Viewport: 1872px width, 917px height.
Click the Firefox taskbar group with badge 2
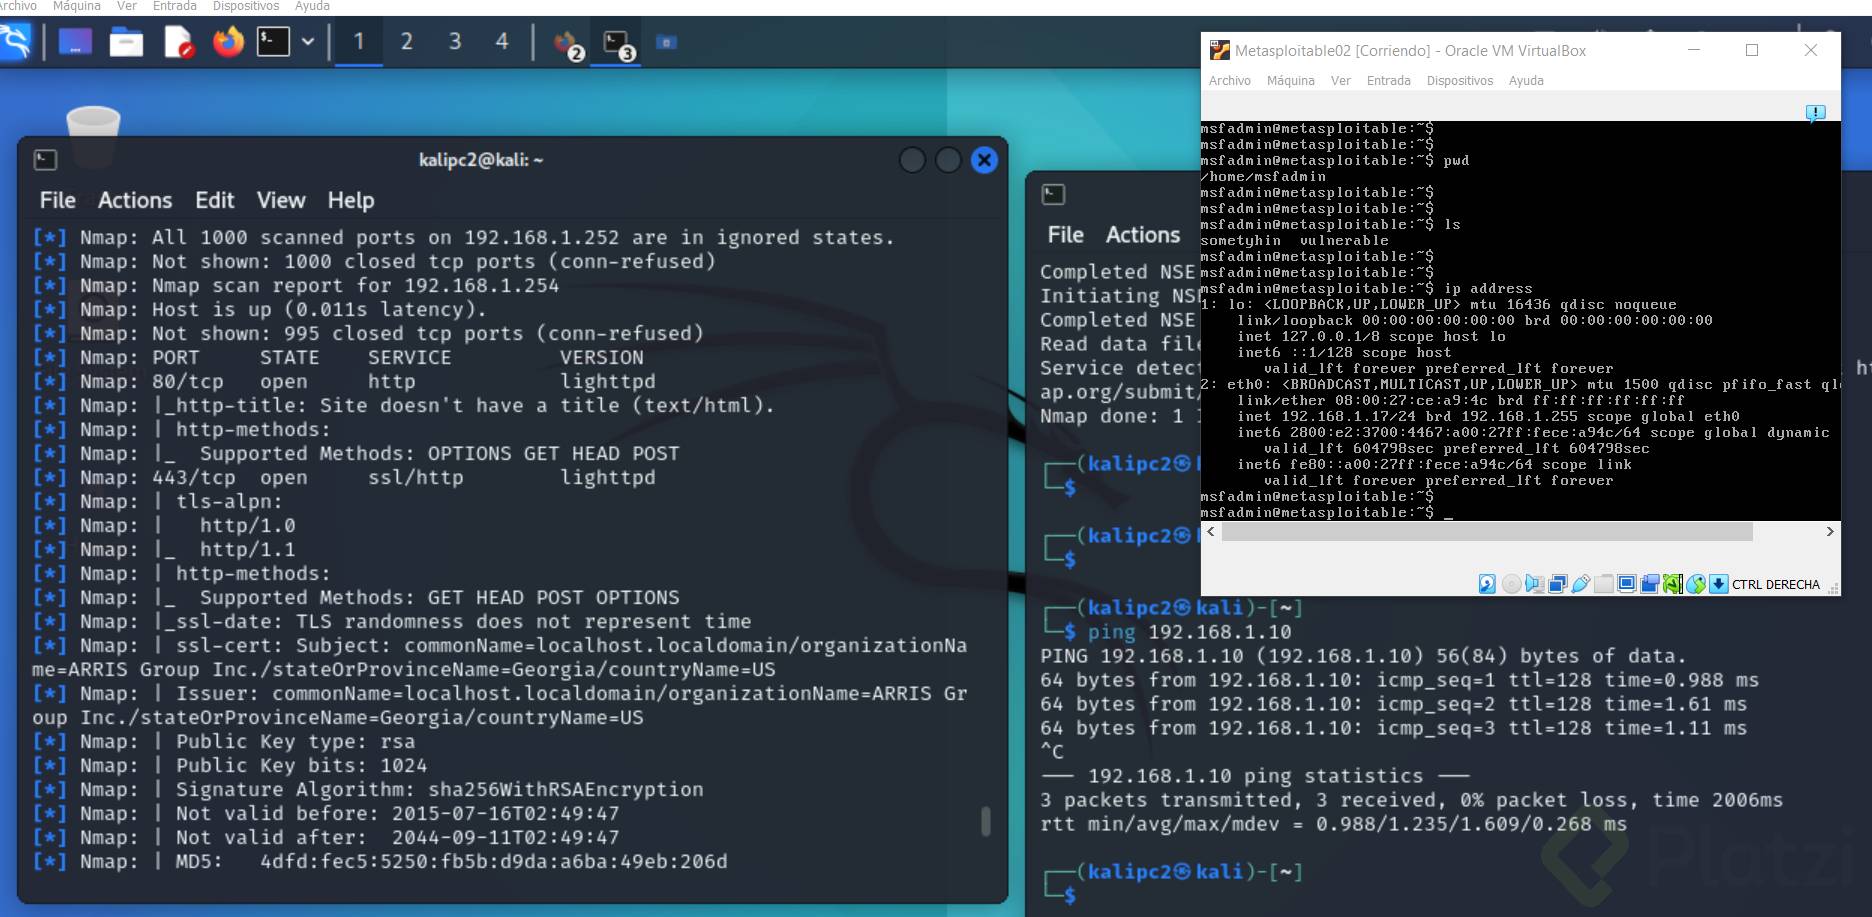567,44
